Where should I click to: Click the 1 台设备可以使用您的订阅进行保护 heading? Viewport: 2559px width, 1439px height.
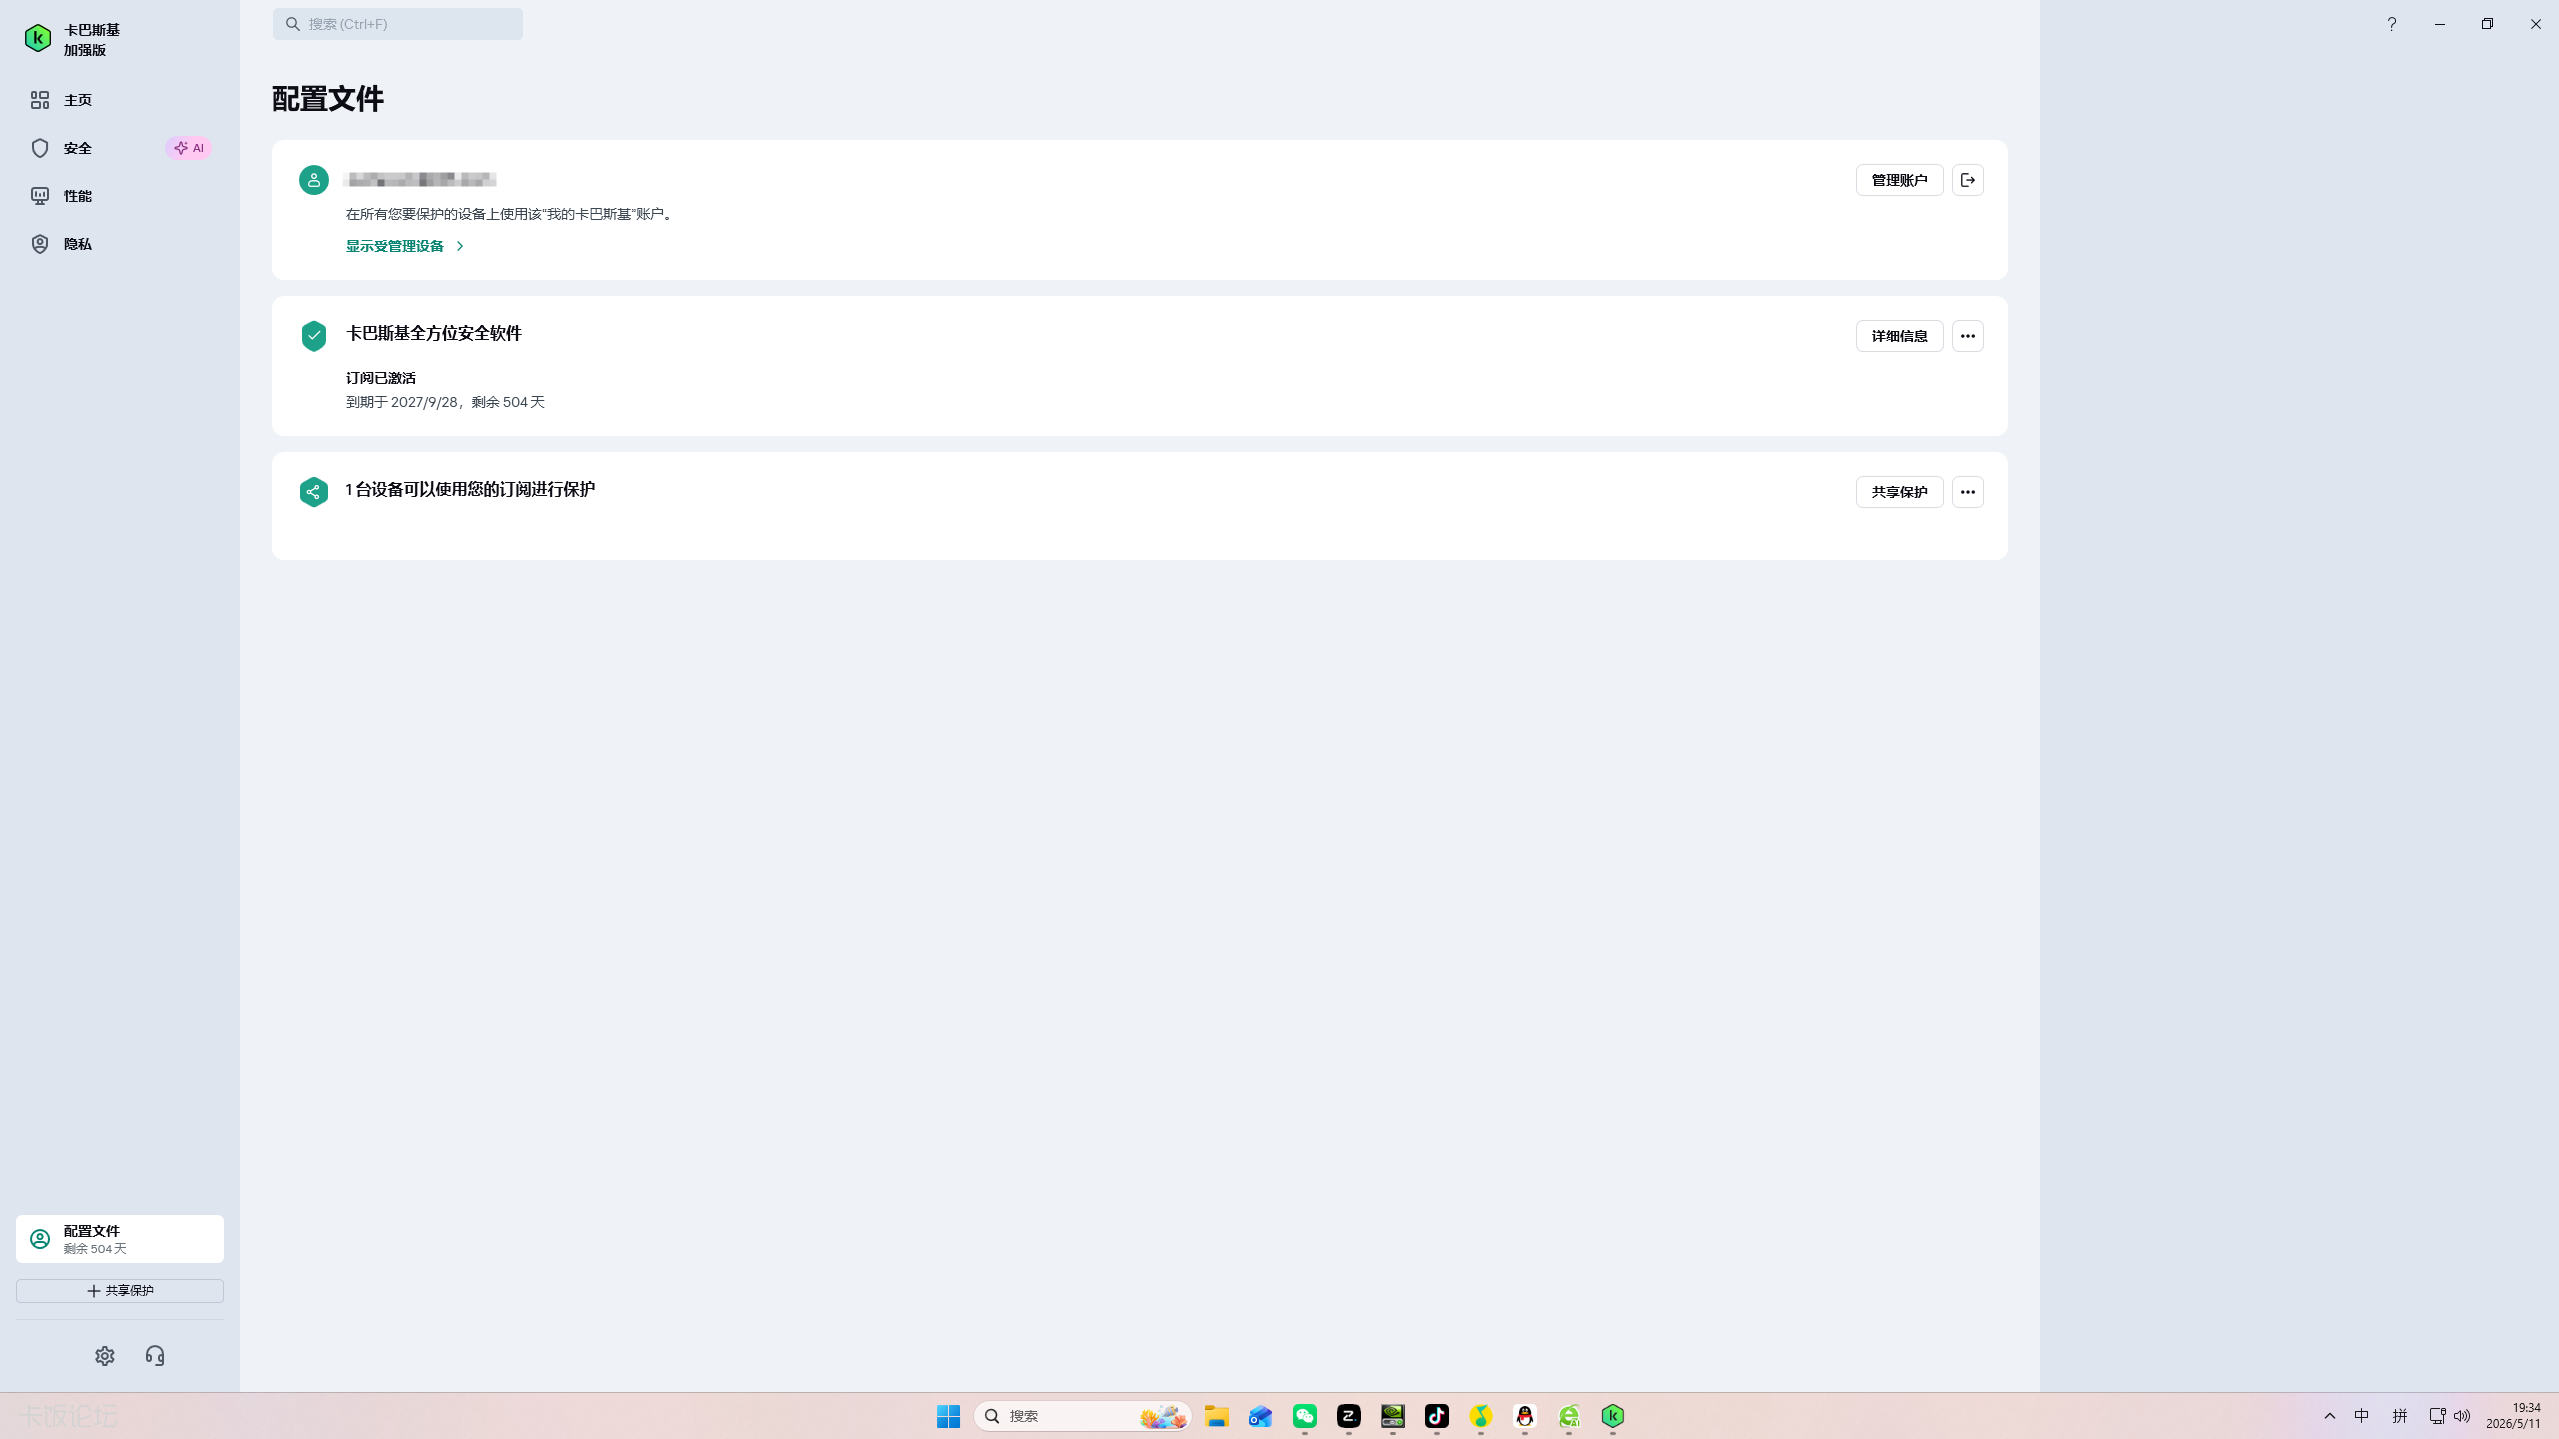point(470,489)
